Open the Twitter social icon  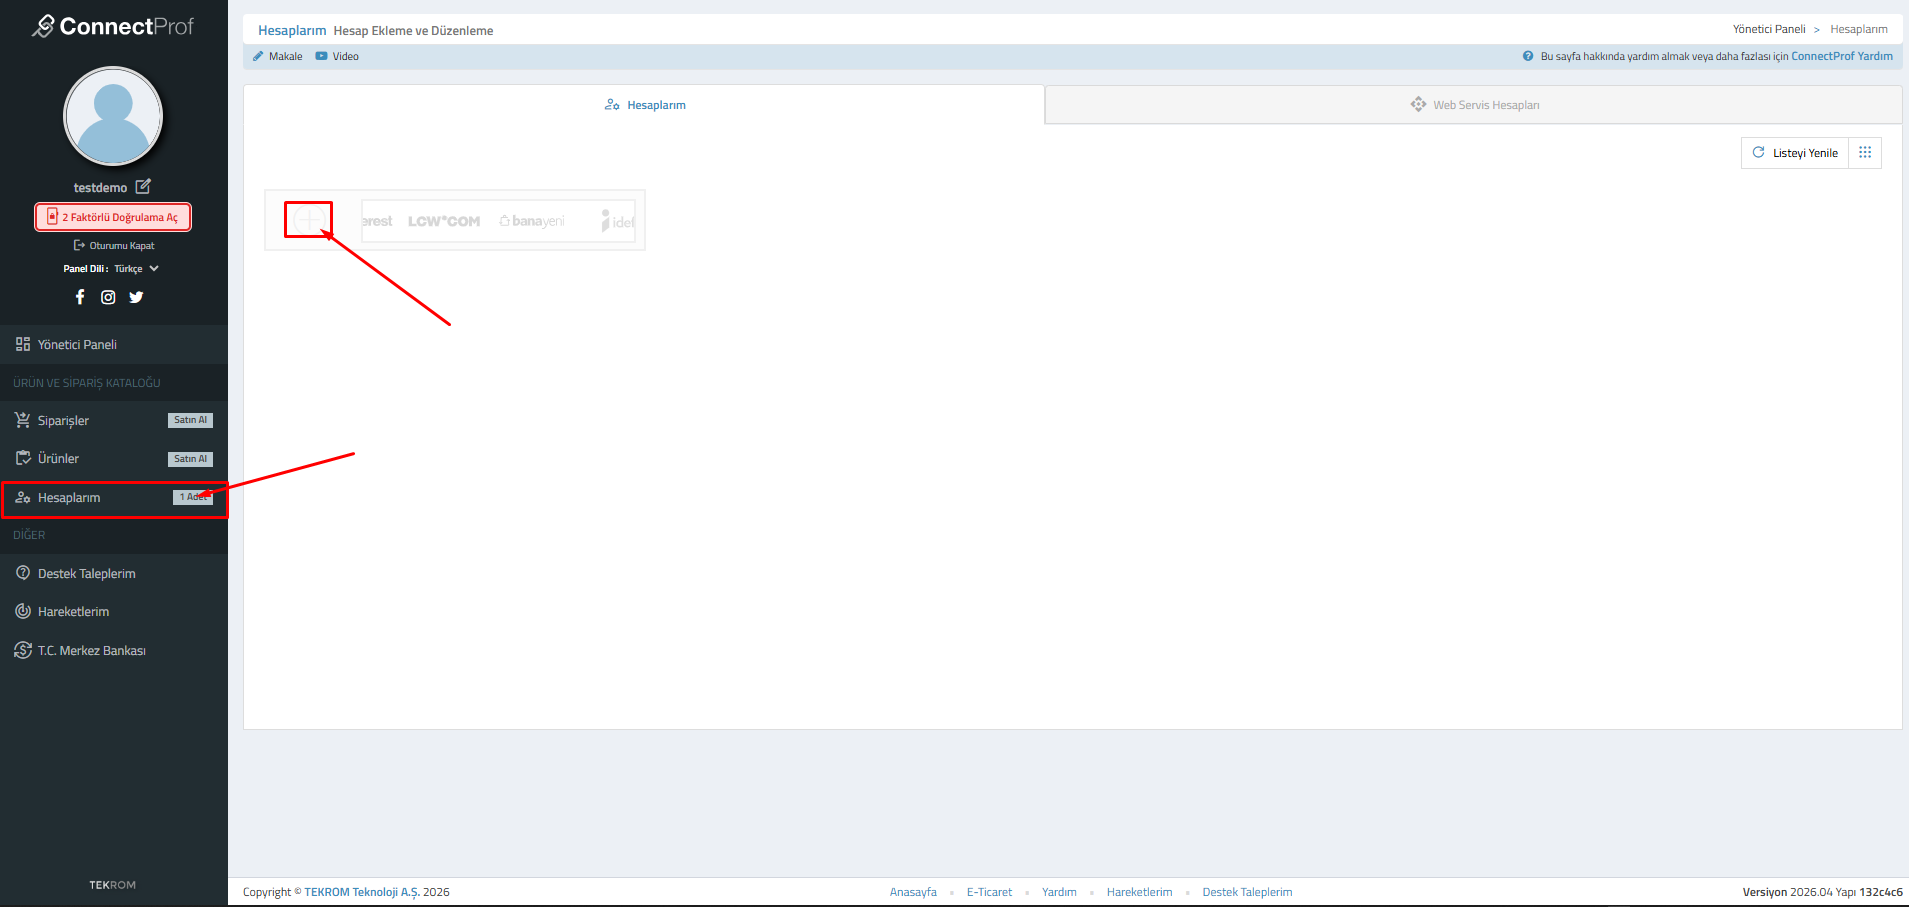point(136,297)
